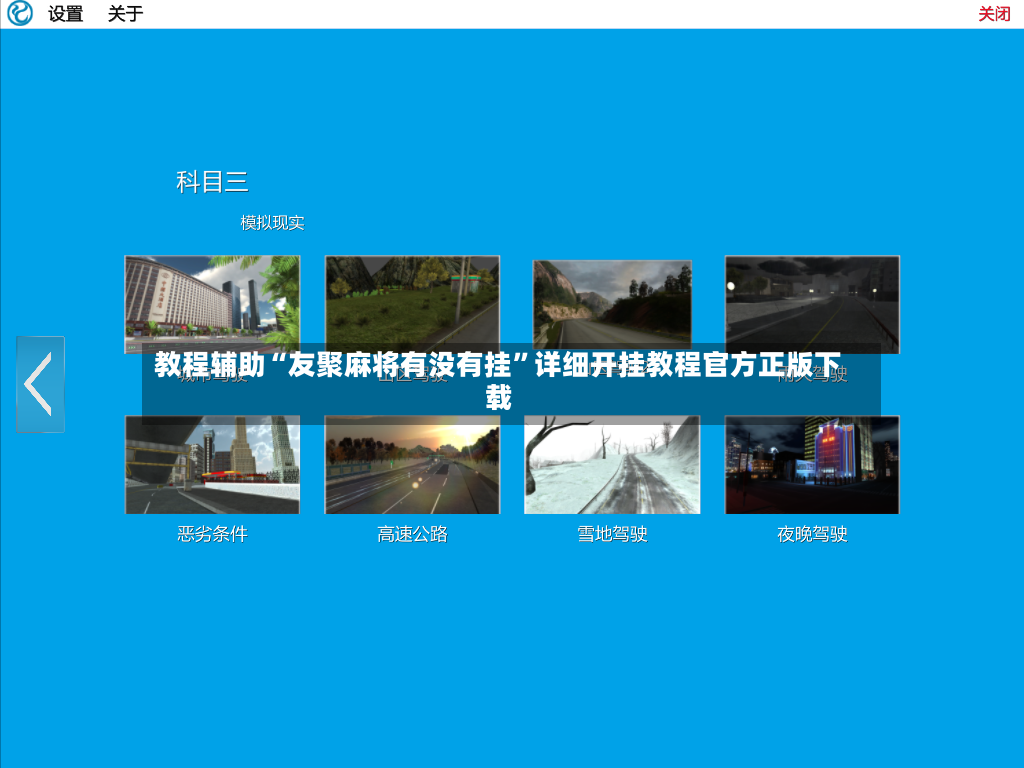Click the 科目三 heading
This screenshot has width=1024, height=768.
[212, 182]
